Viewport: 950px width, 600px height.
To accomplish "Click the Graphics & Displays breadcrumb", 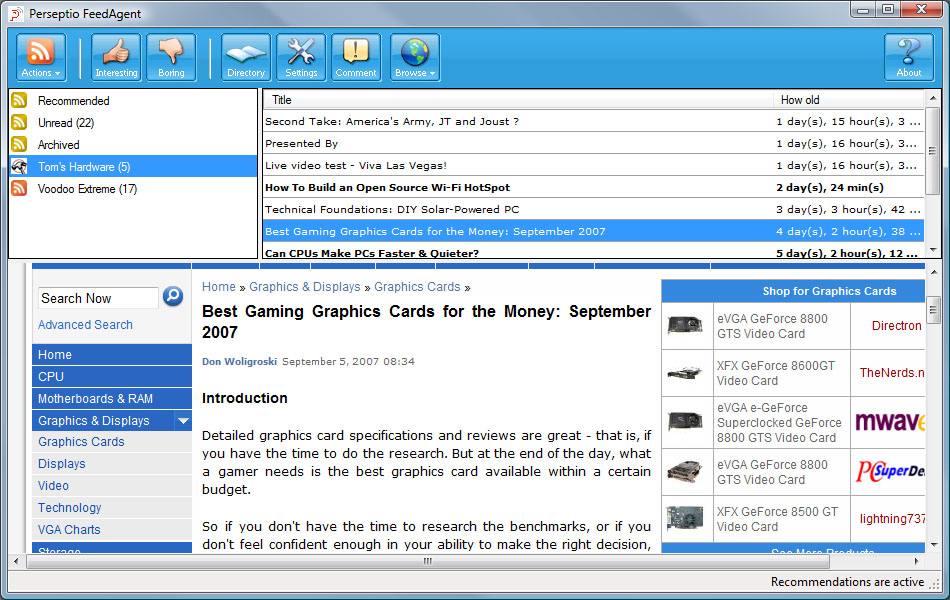I will click(x=305, y=287).
